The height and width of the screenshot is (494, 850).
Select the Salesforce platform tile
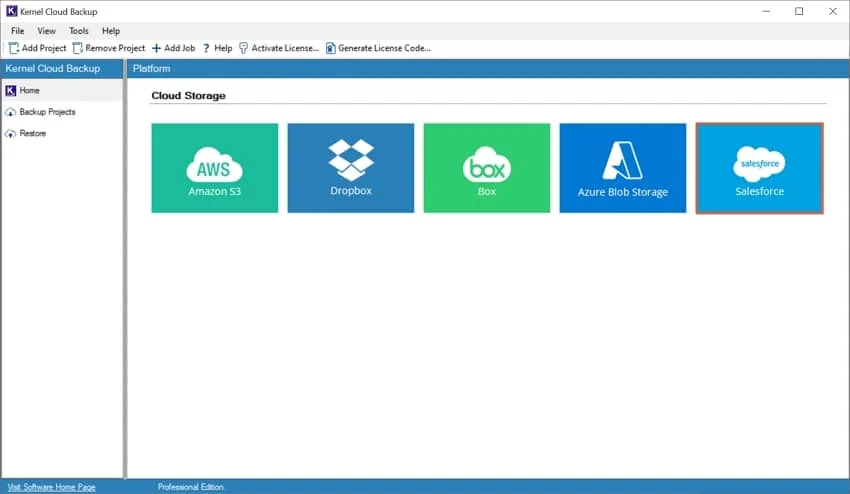[759, 168]
